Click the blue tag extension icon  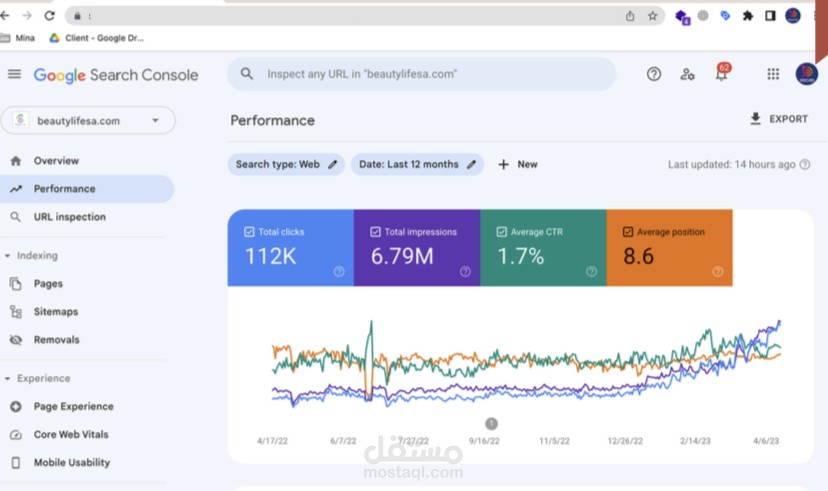(726, 16)
